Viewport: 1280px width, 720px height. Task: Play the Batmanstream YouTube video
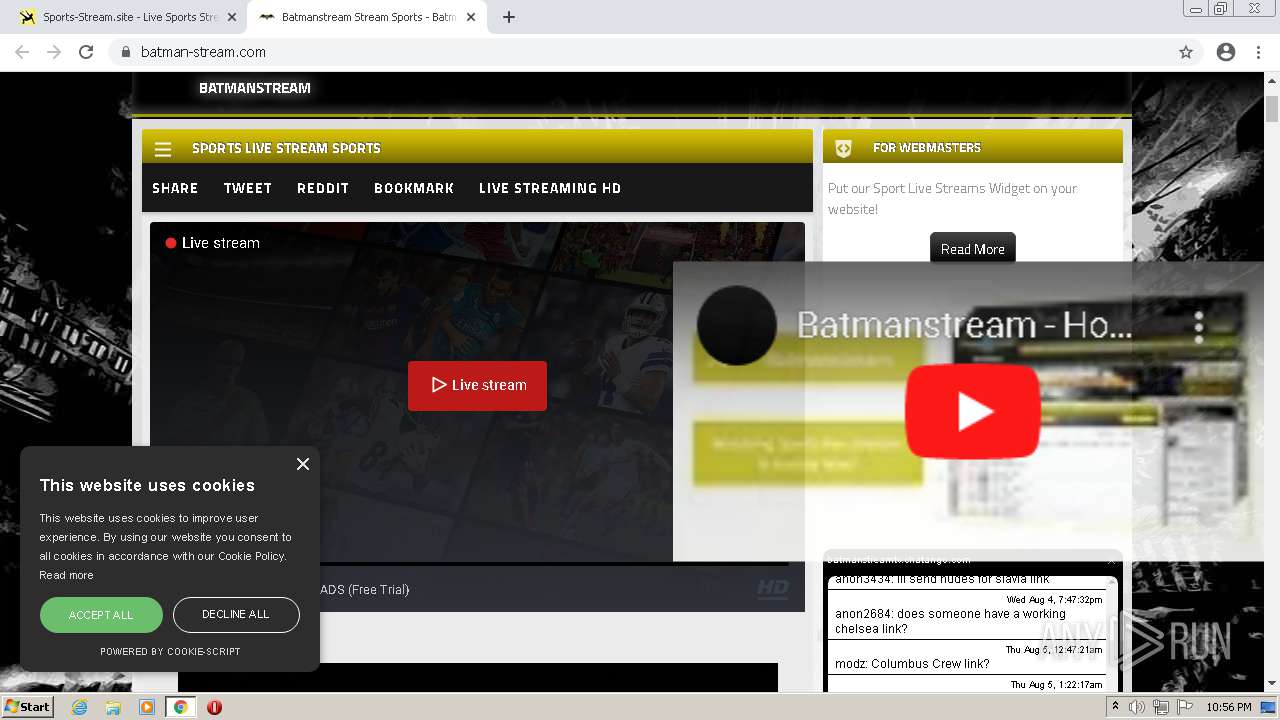[x=972, y=411]
